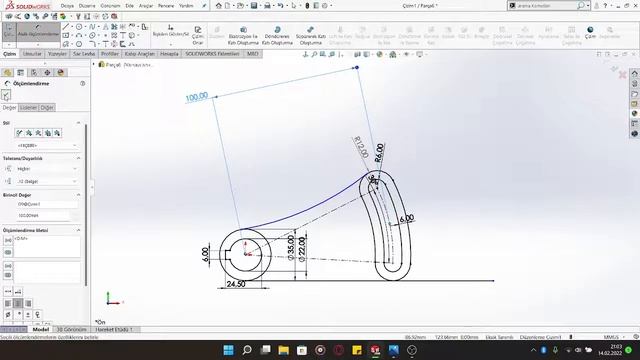Click the Undo icon in title bar

click(x=280, y=6)
